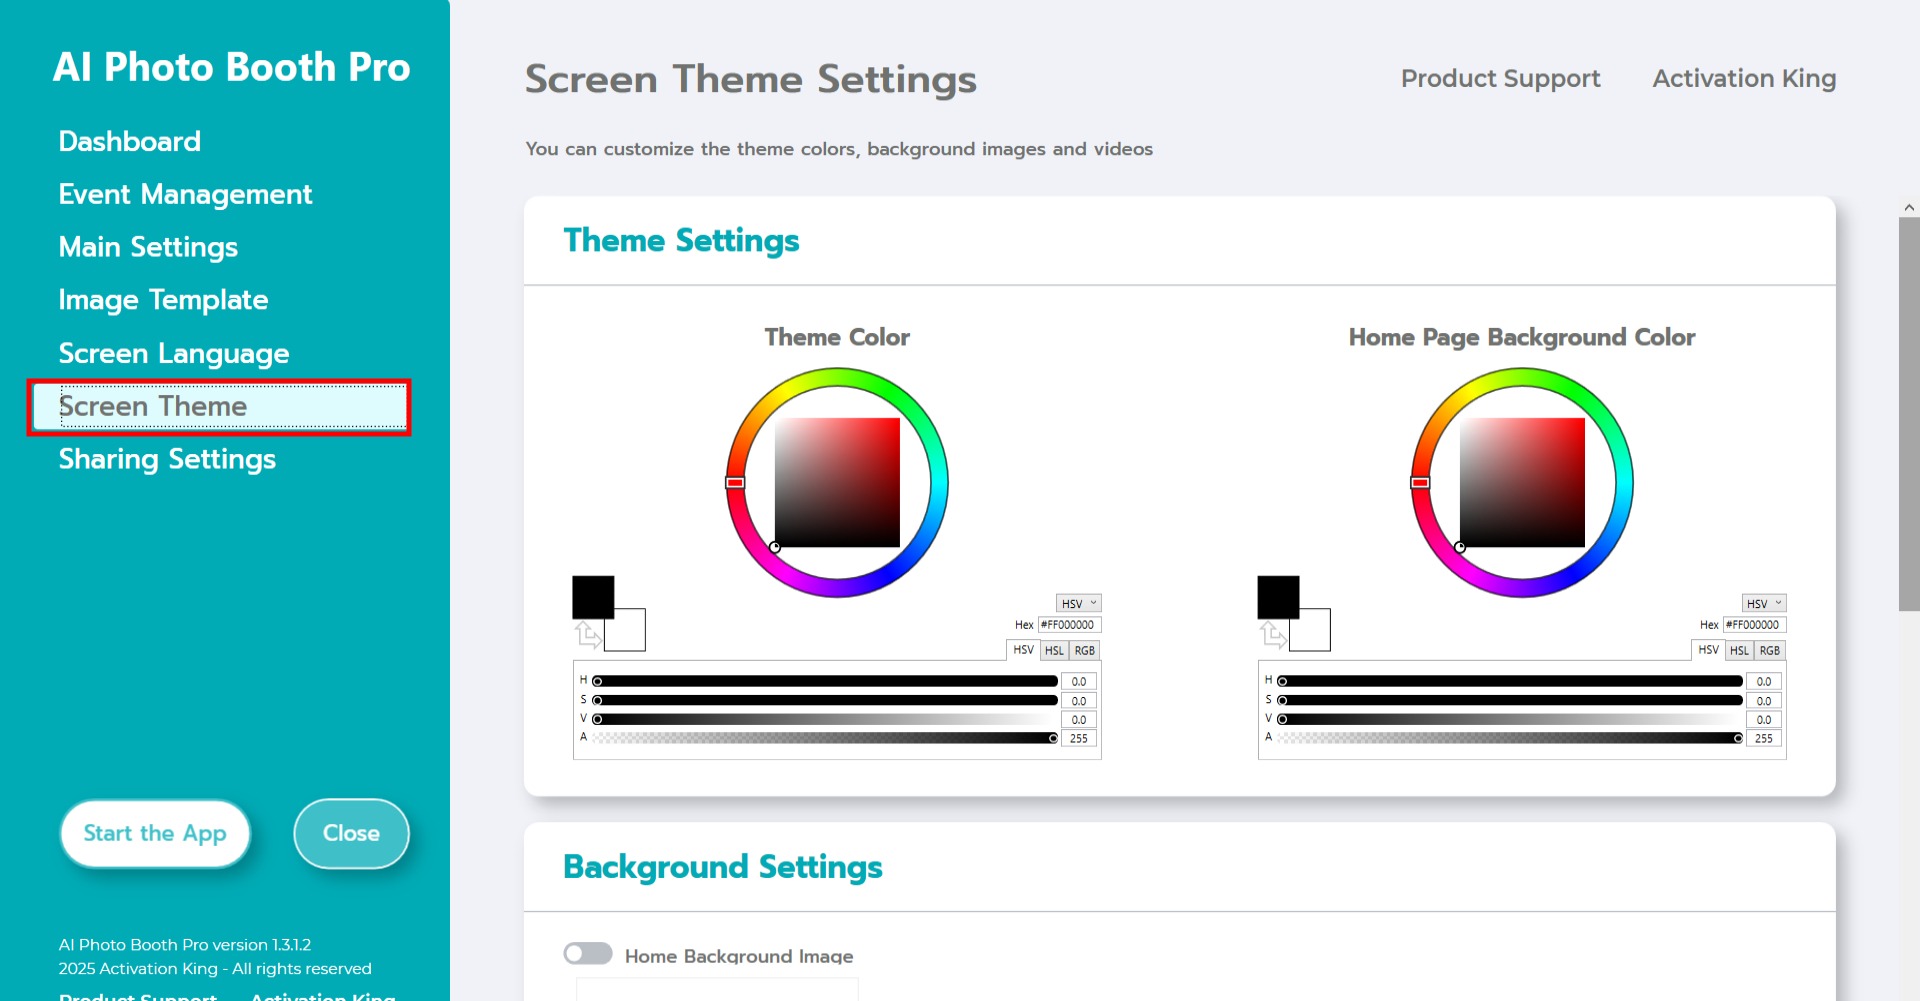Click the Theme Color Hex input field
Viewport: 1920px width, 1001px height.
click(x=1068, y=625)
